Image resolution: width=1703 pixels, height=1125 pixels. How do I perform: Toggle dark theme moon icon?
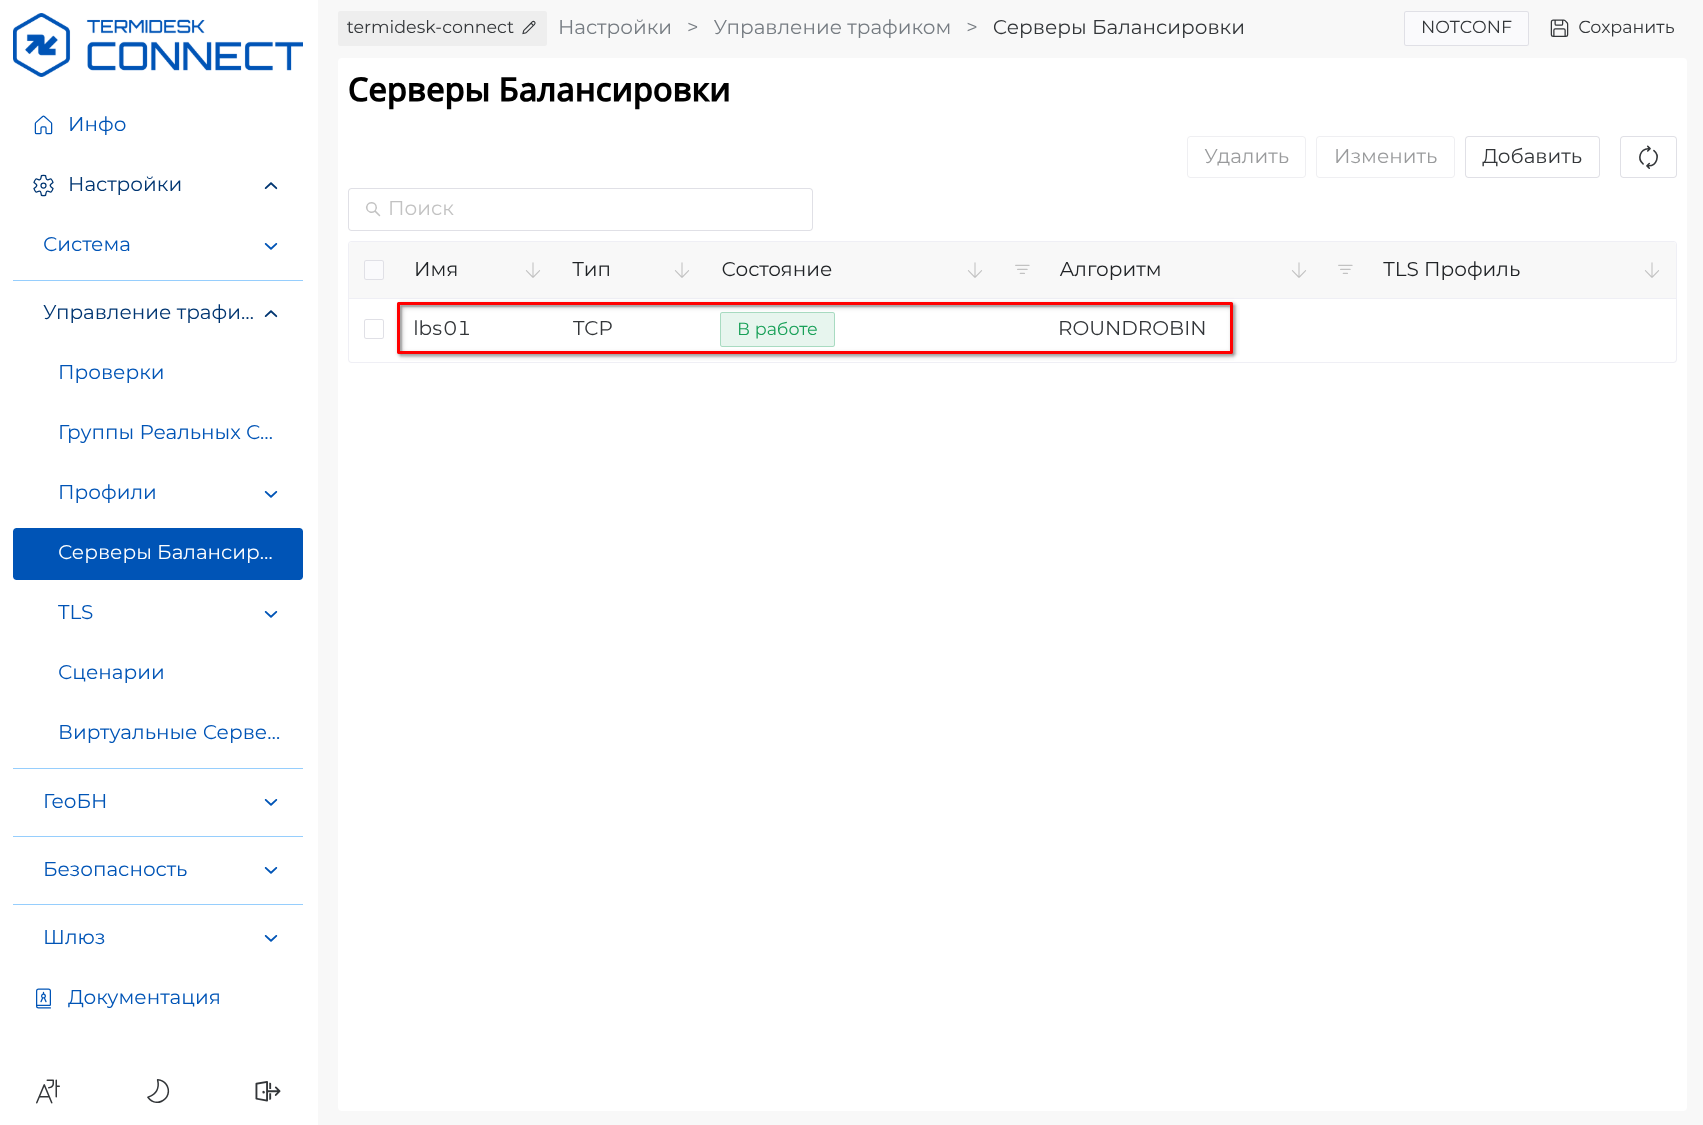point(158,1091)
